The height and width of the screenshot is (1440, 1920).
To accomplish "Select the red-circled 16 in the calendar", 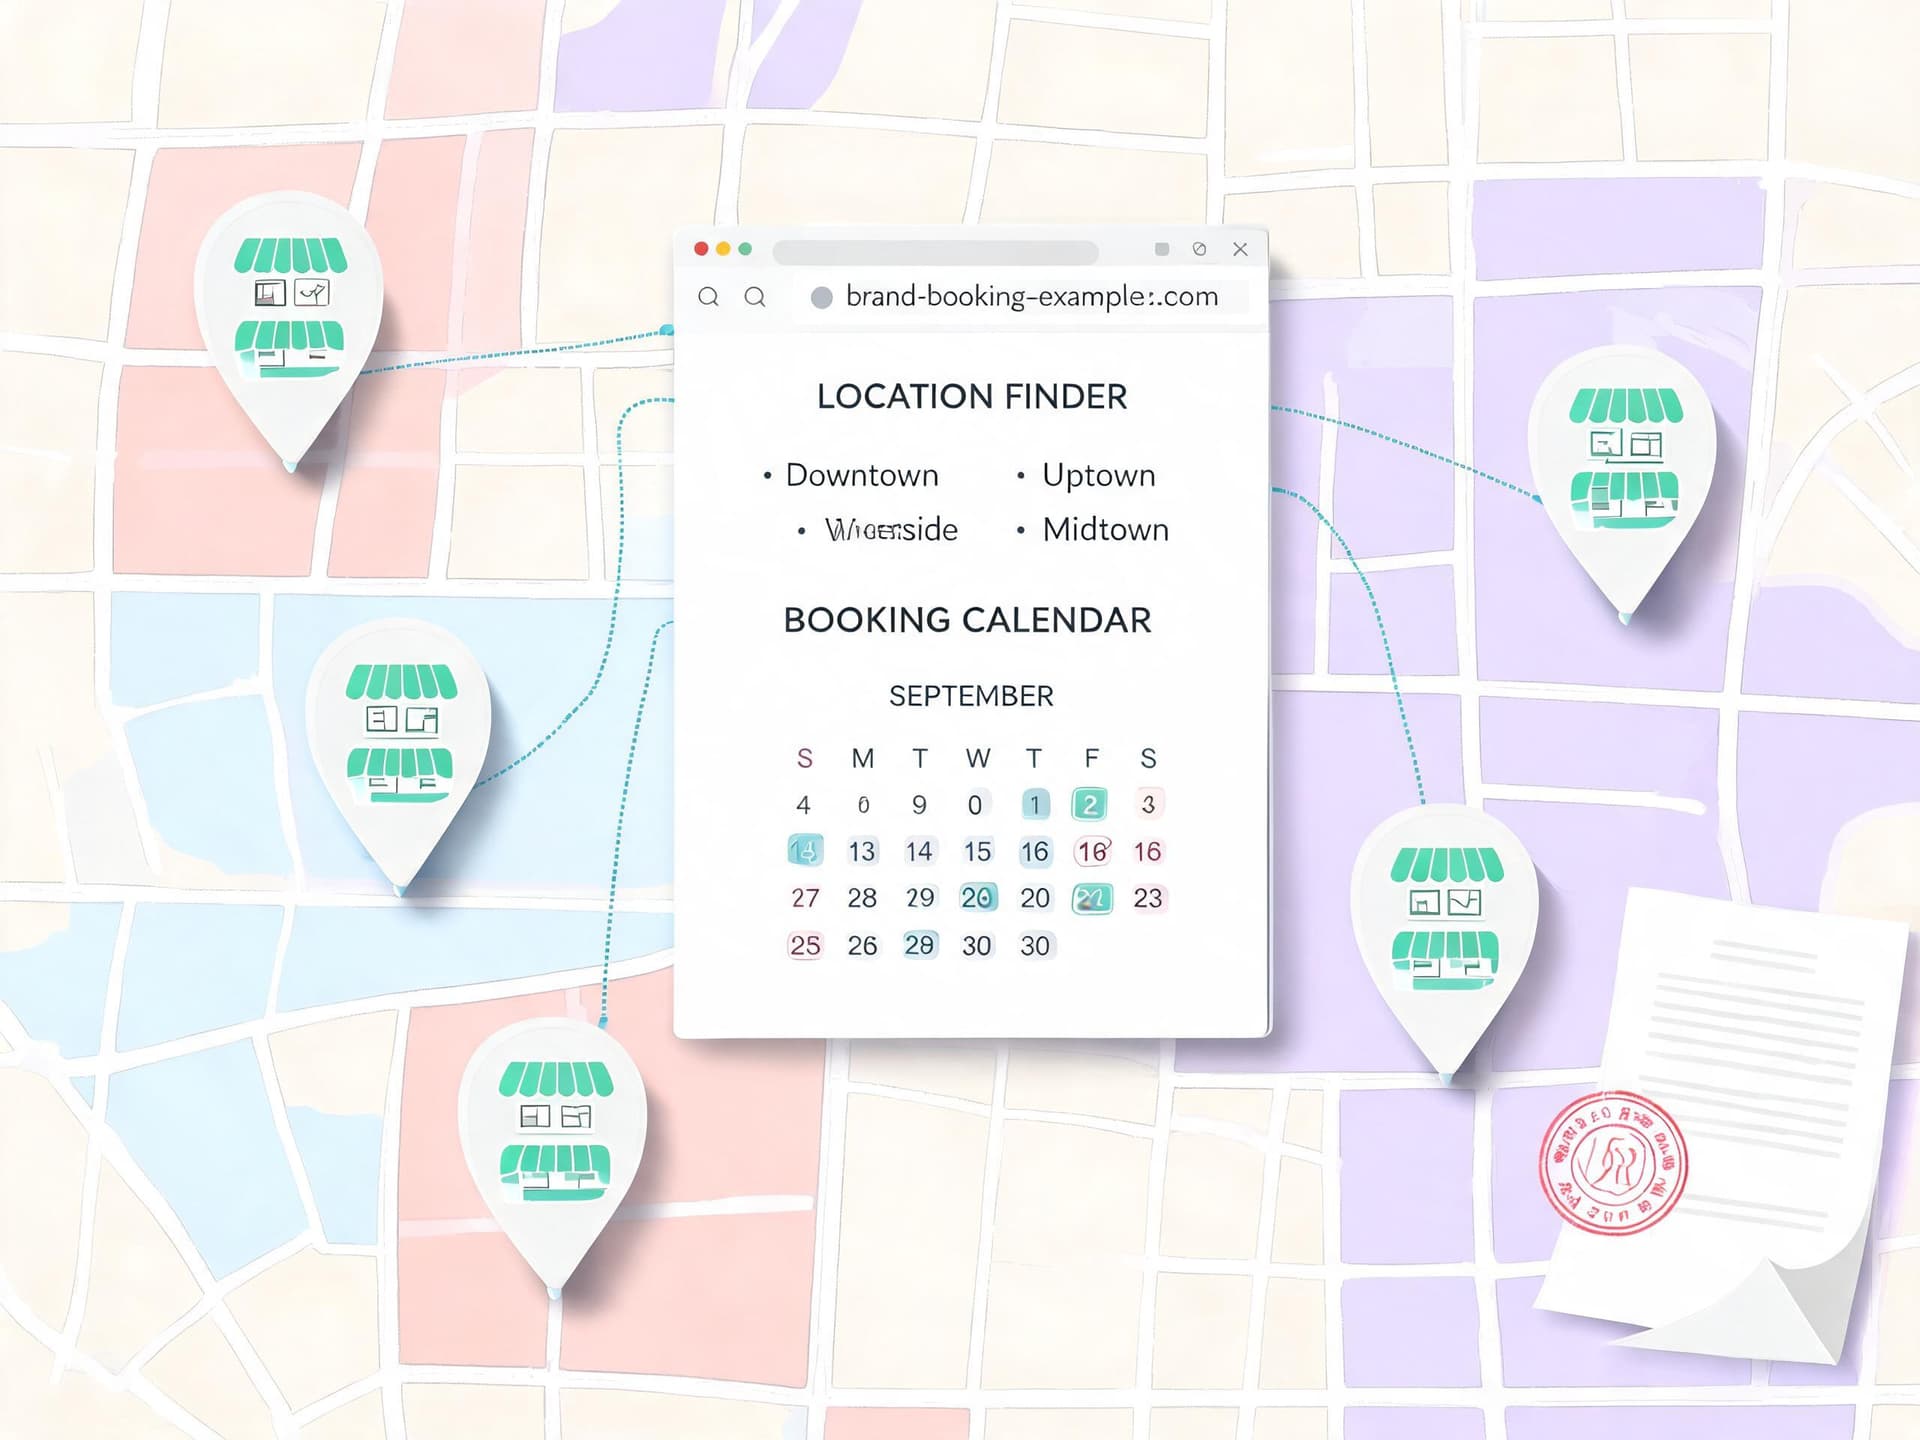I will [x=1092, y=851].
